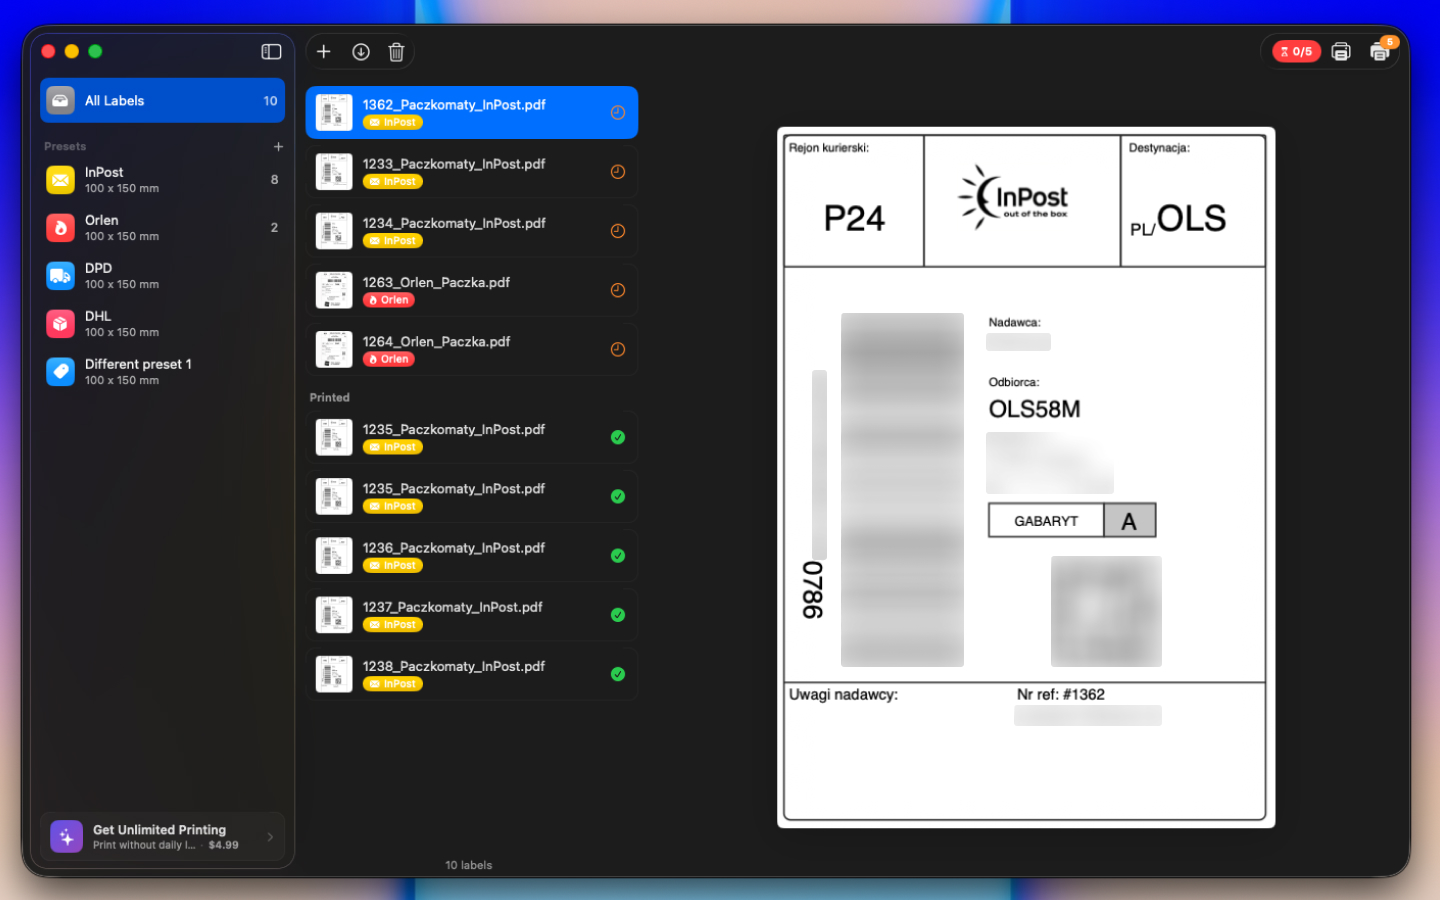Click the Presets section header

[65, 146]
